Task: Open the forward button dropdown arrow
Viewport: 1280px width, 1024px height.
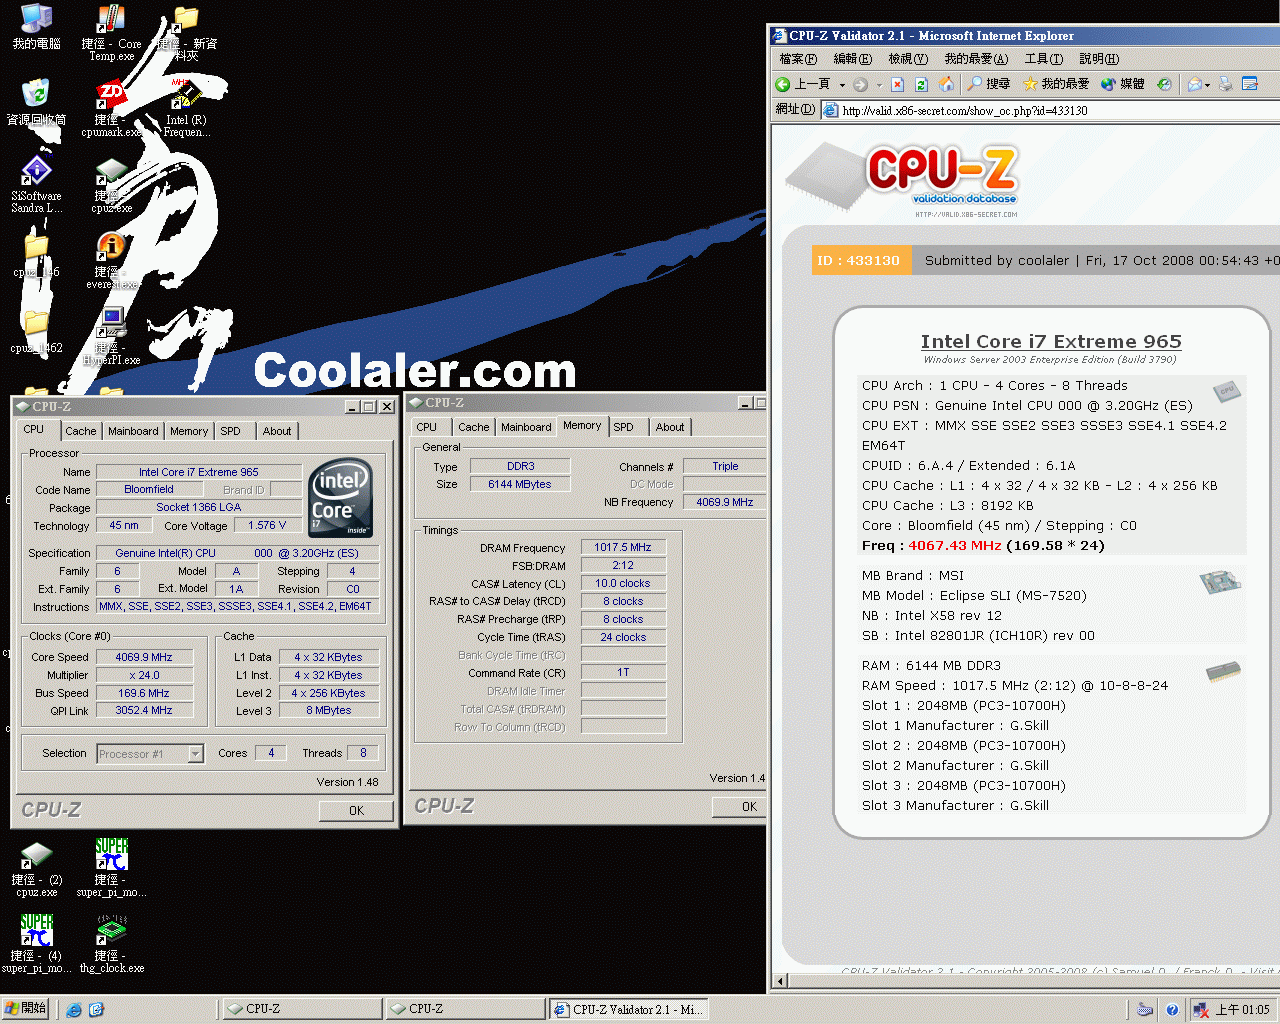Action: point(879,85)
